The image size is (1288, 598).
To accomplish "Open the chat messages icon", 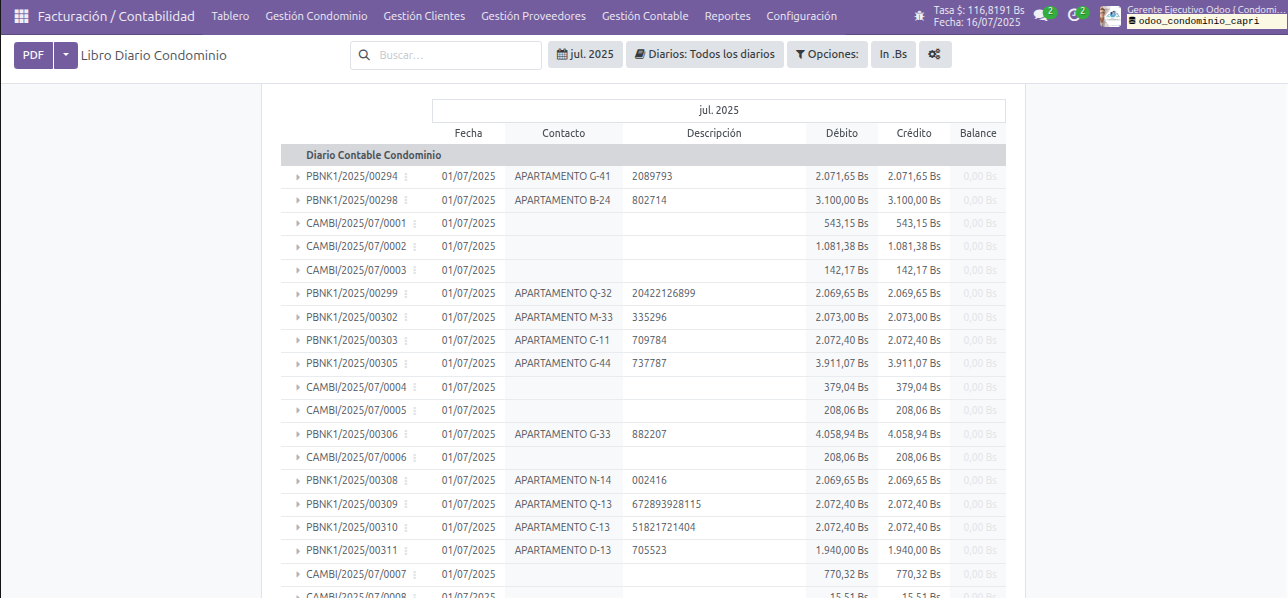I will pyautogui.click(x=1041, y=15).
